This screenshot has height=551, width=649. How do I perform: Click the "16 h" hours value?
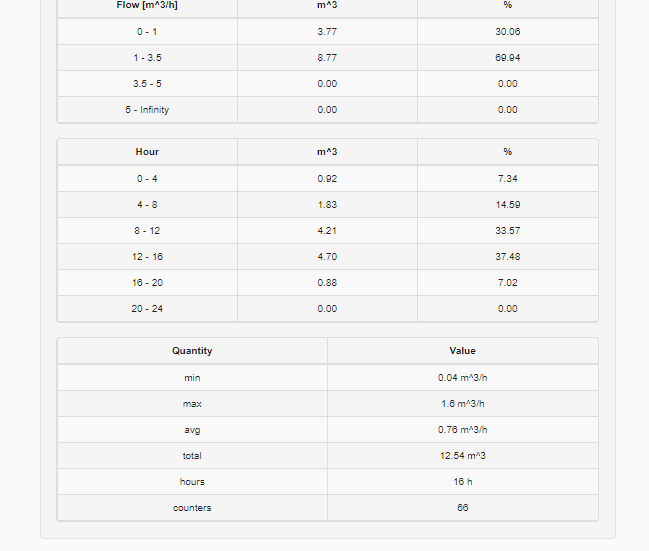[462, 482]
